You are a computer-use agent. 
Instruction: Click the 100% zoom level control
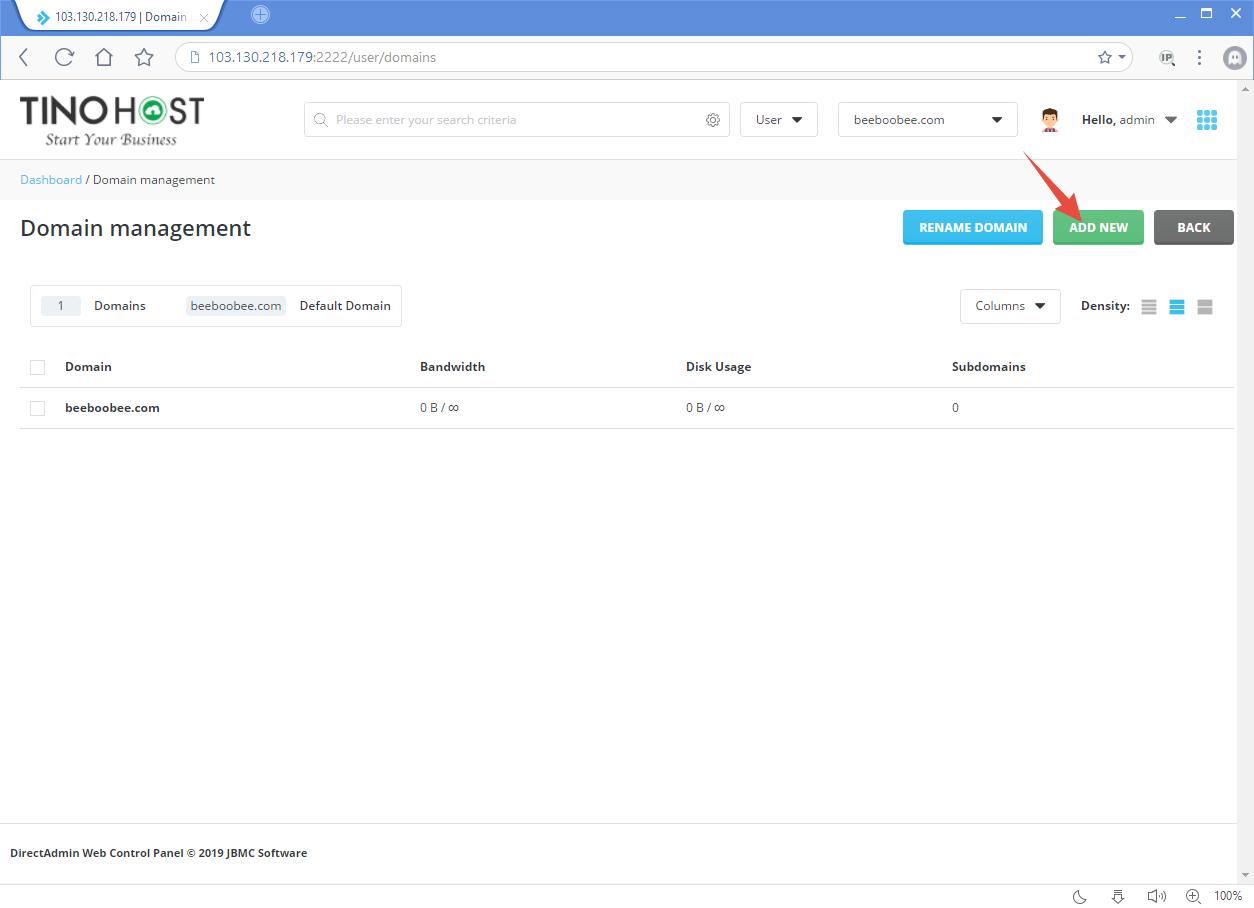pyautogui.click(x=1228, y=896)
